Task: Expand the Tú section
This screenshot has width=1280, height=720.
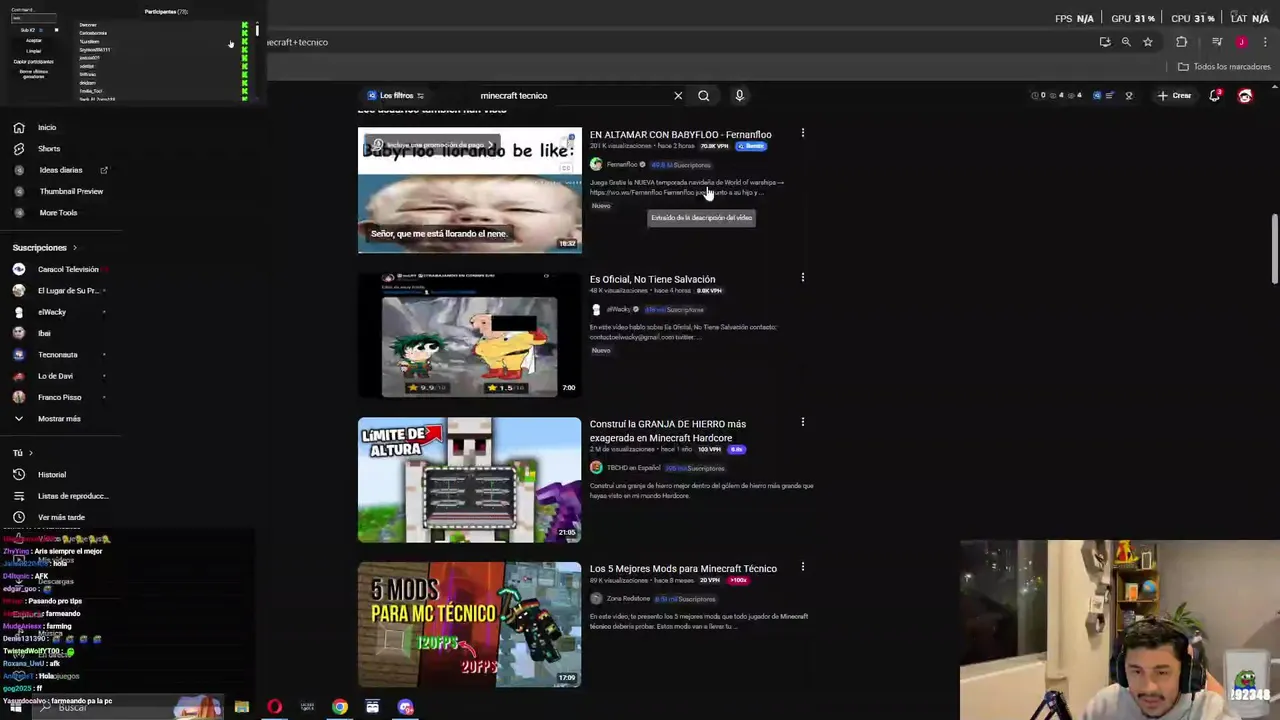Action: [x=22, y=453]
